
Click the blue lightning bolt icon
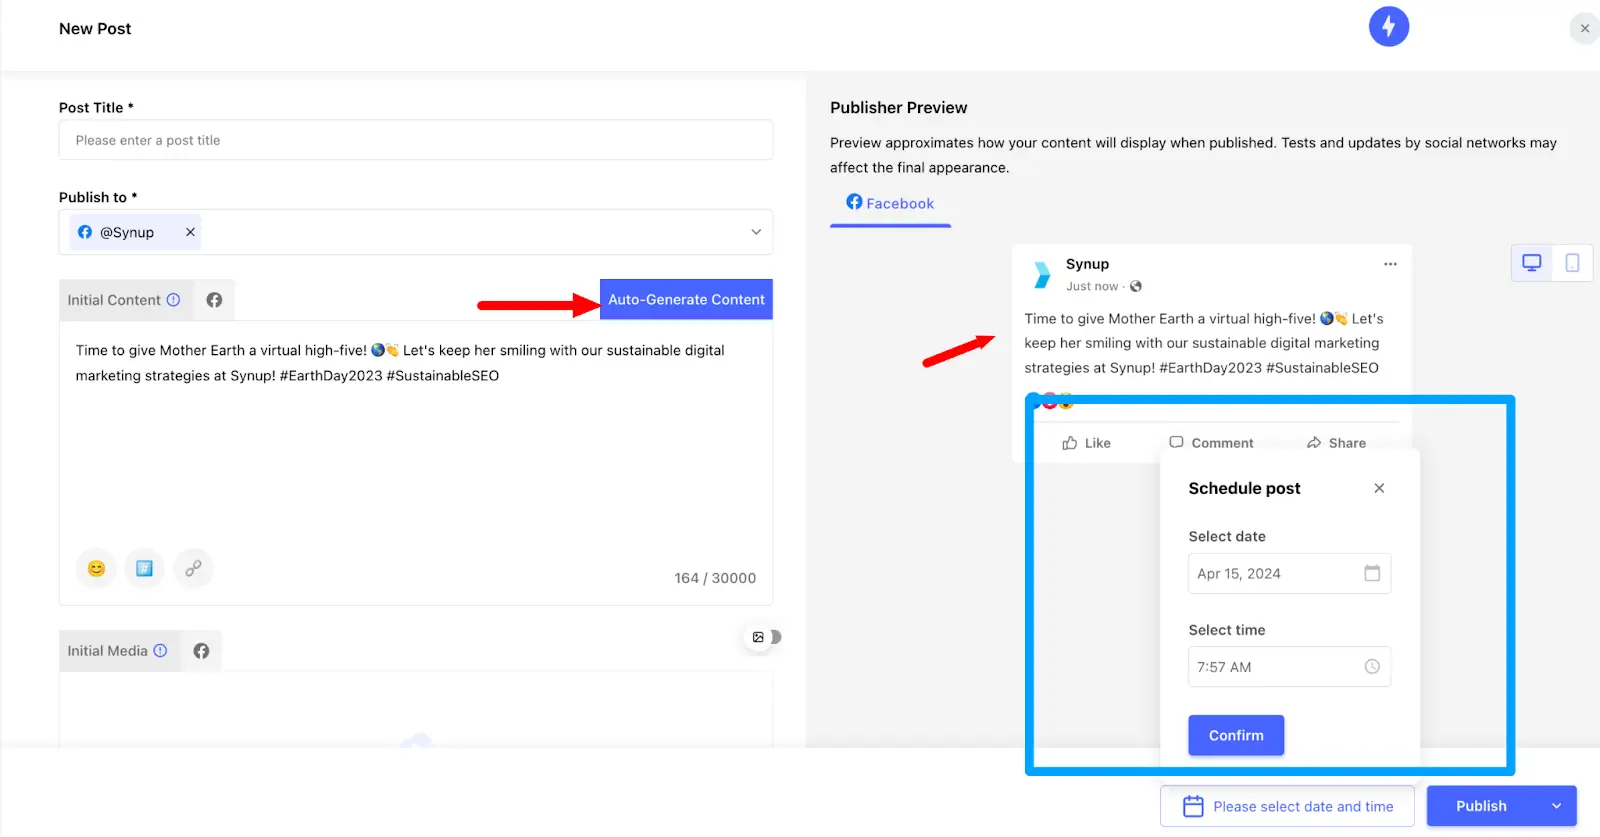(1389, 27)
